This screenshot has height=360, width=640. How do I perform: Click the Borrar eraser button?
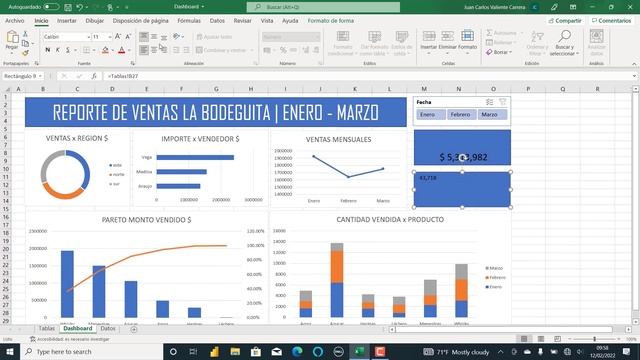(499, 52)
